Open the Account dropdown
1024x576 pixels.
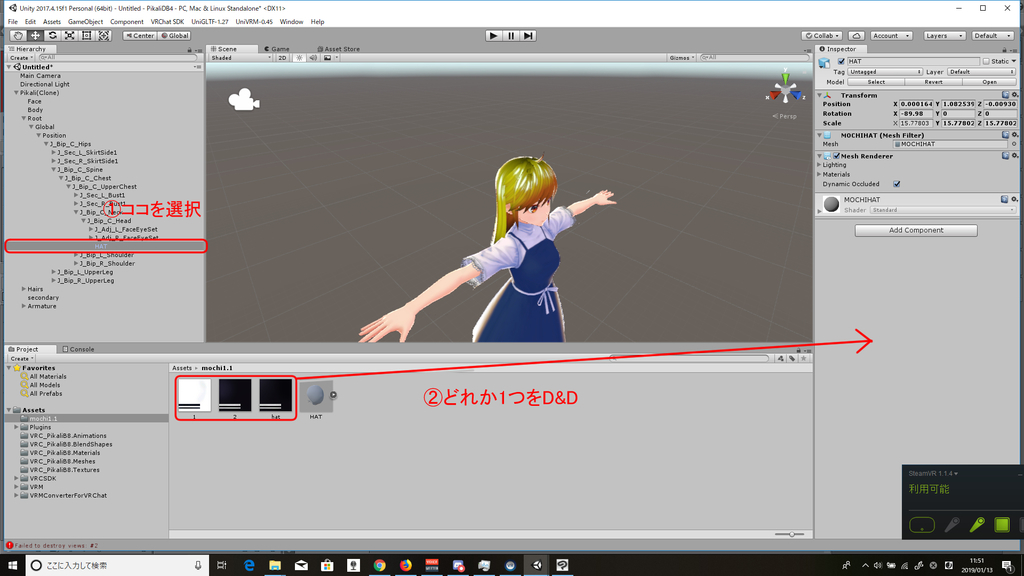pos(891,36)
